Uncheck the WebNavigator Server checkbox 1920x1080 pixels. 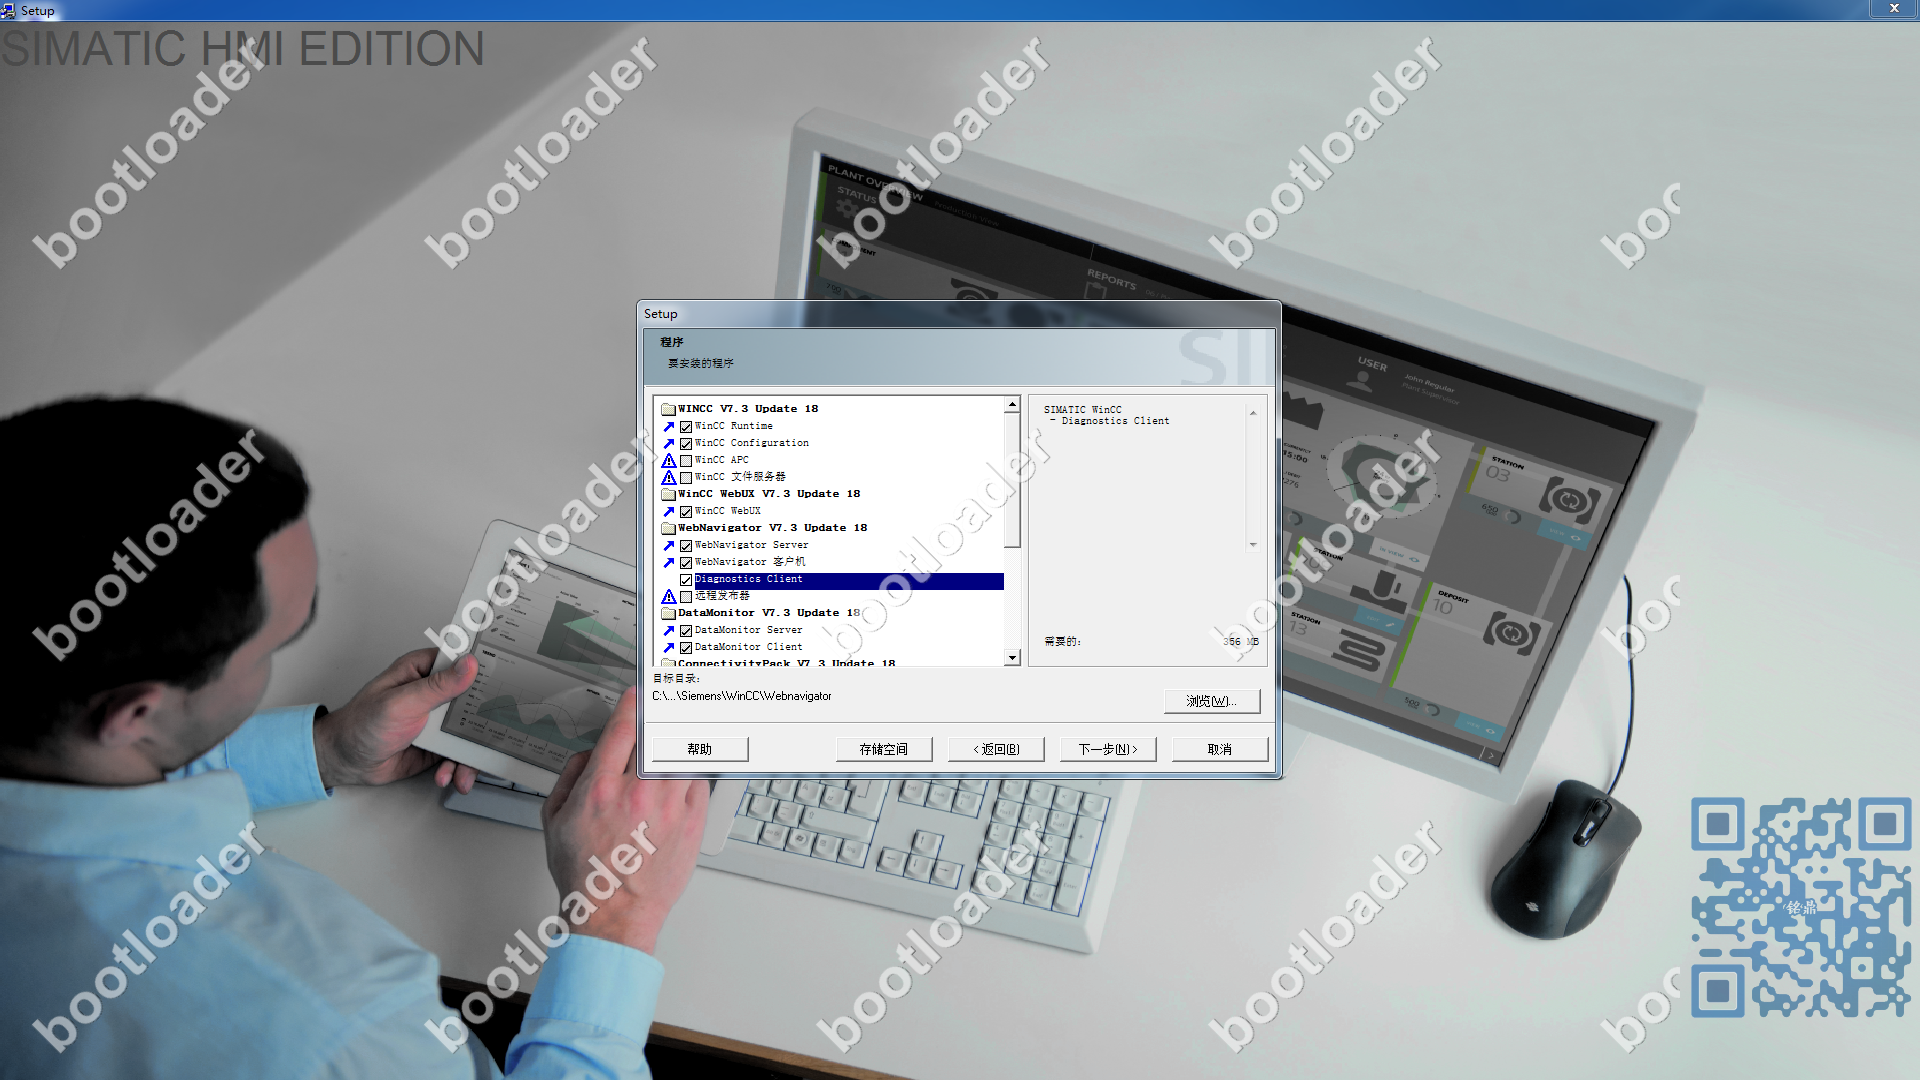point(686,546)
